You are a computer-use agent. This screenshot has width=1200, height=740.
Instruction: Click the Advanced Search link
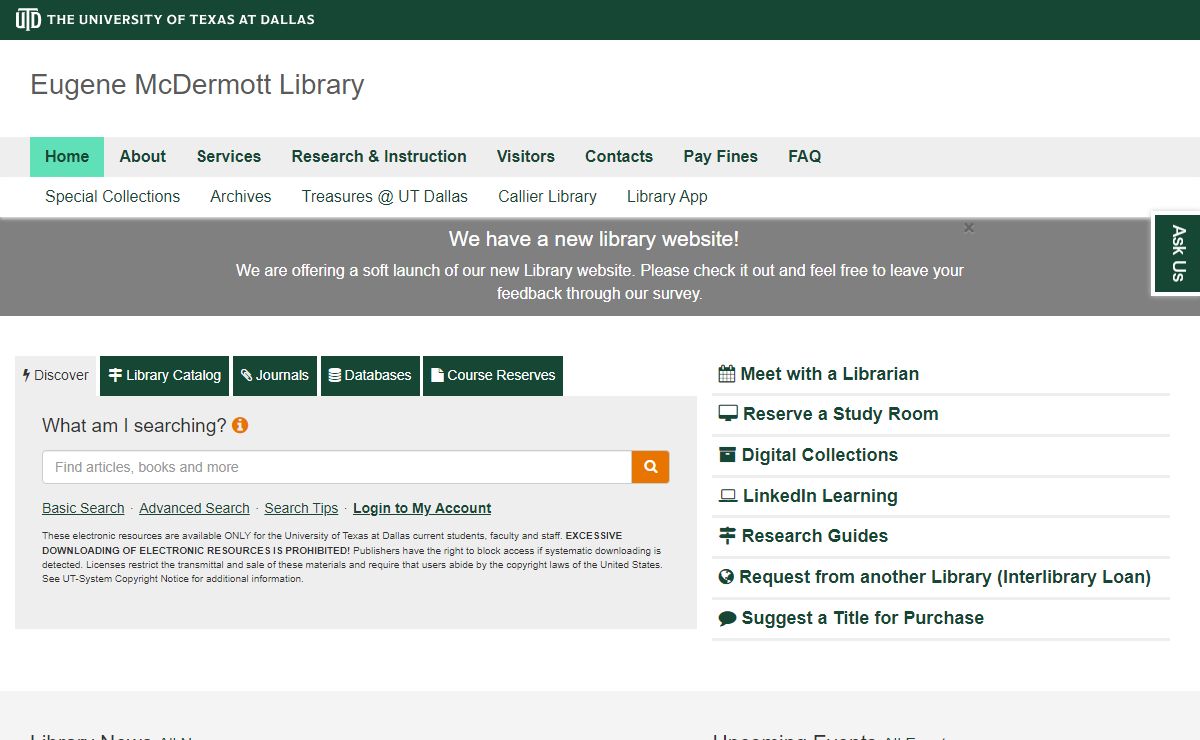194,508
